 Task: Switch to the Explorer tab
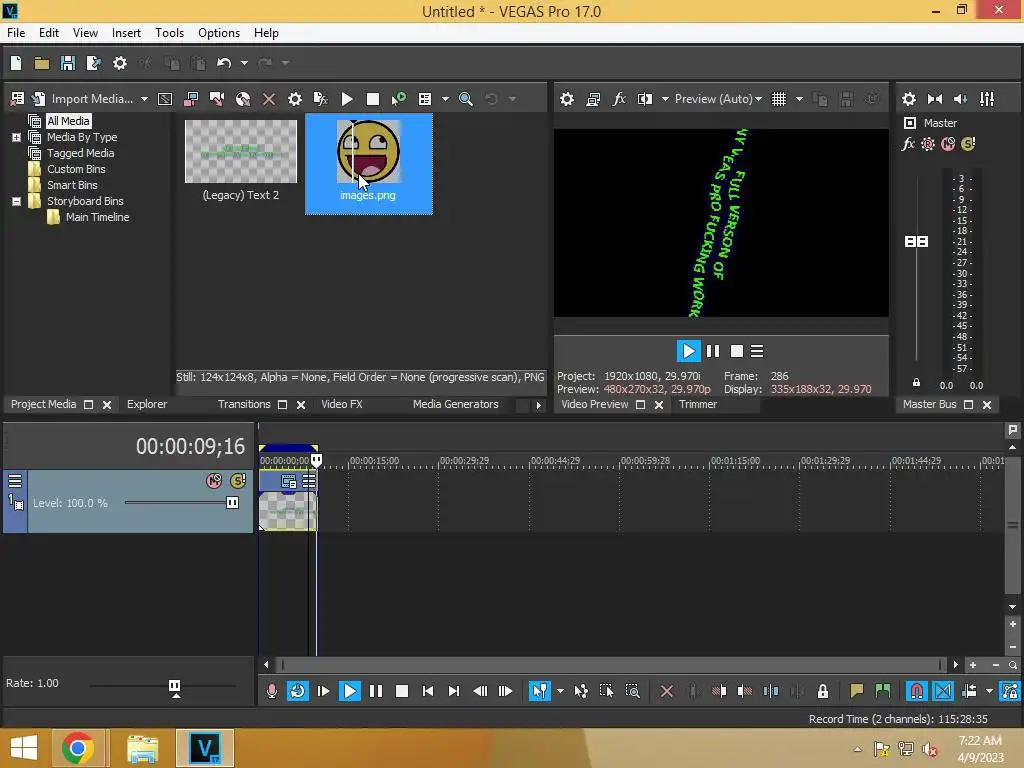point(147,404)
